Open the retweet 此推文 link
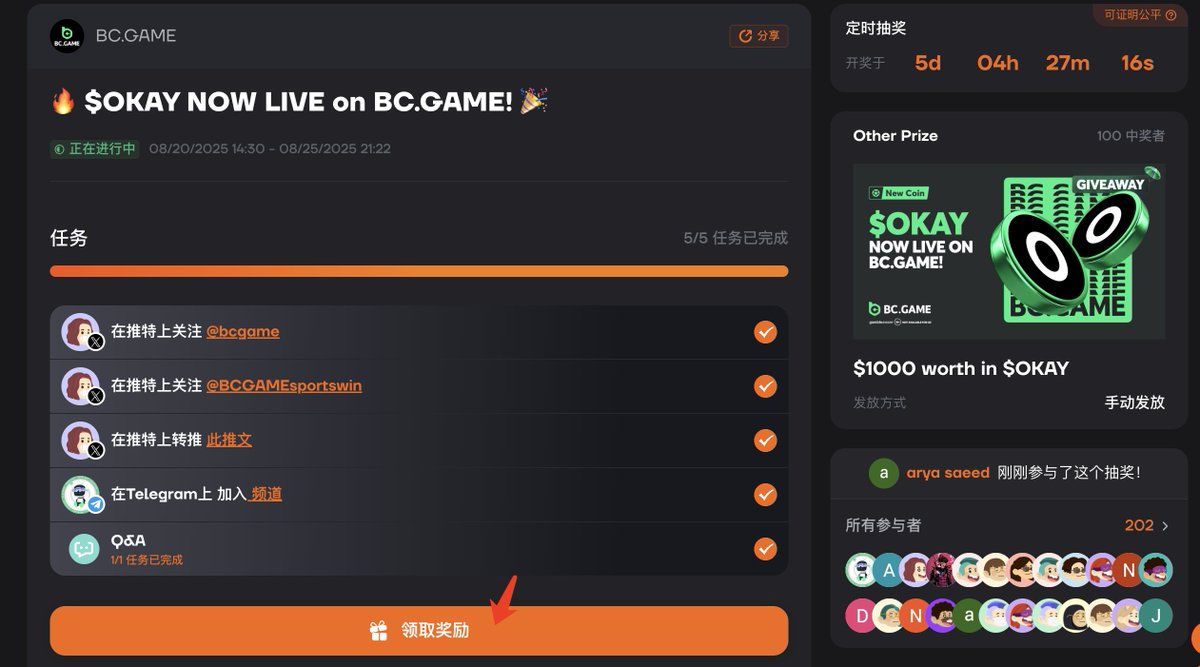Viewport: 1200px width, 667px height. 229,440
